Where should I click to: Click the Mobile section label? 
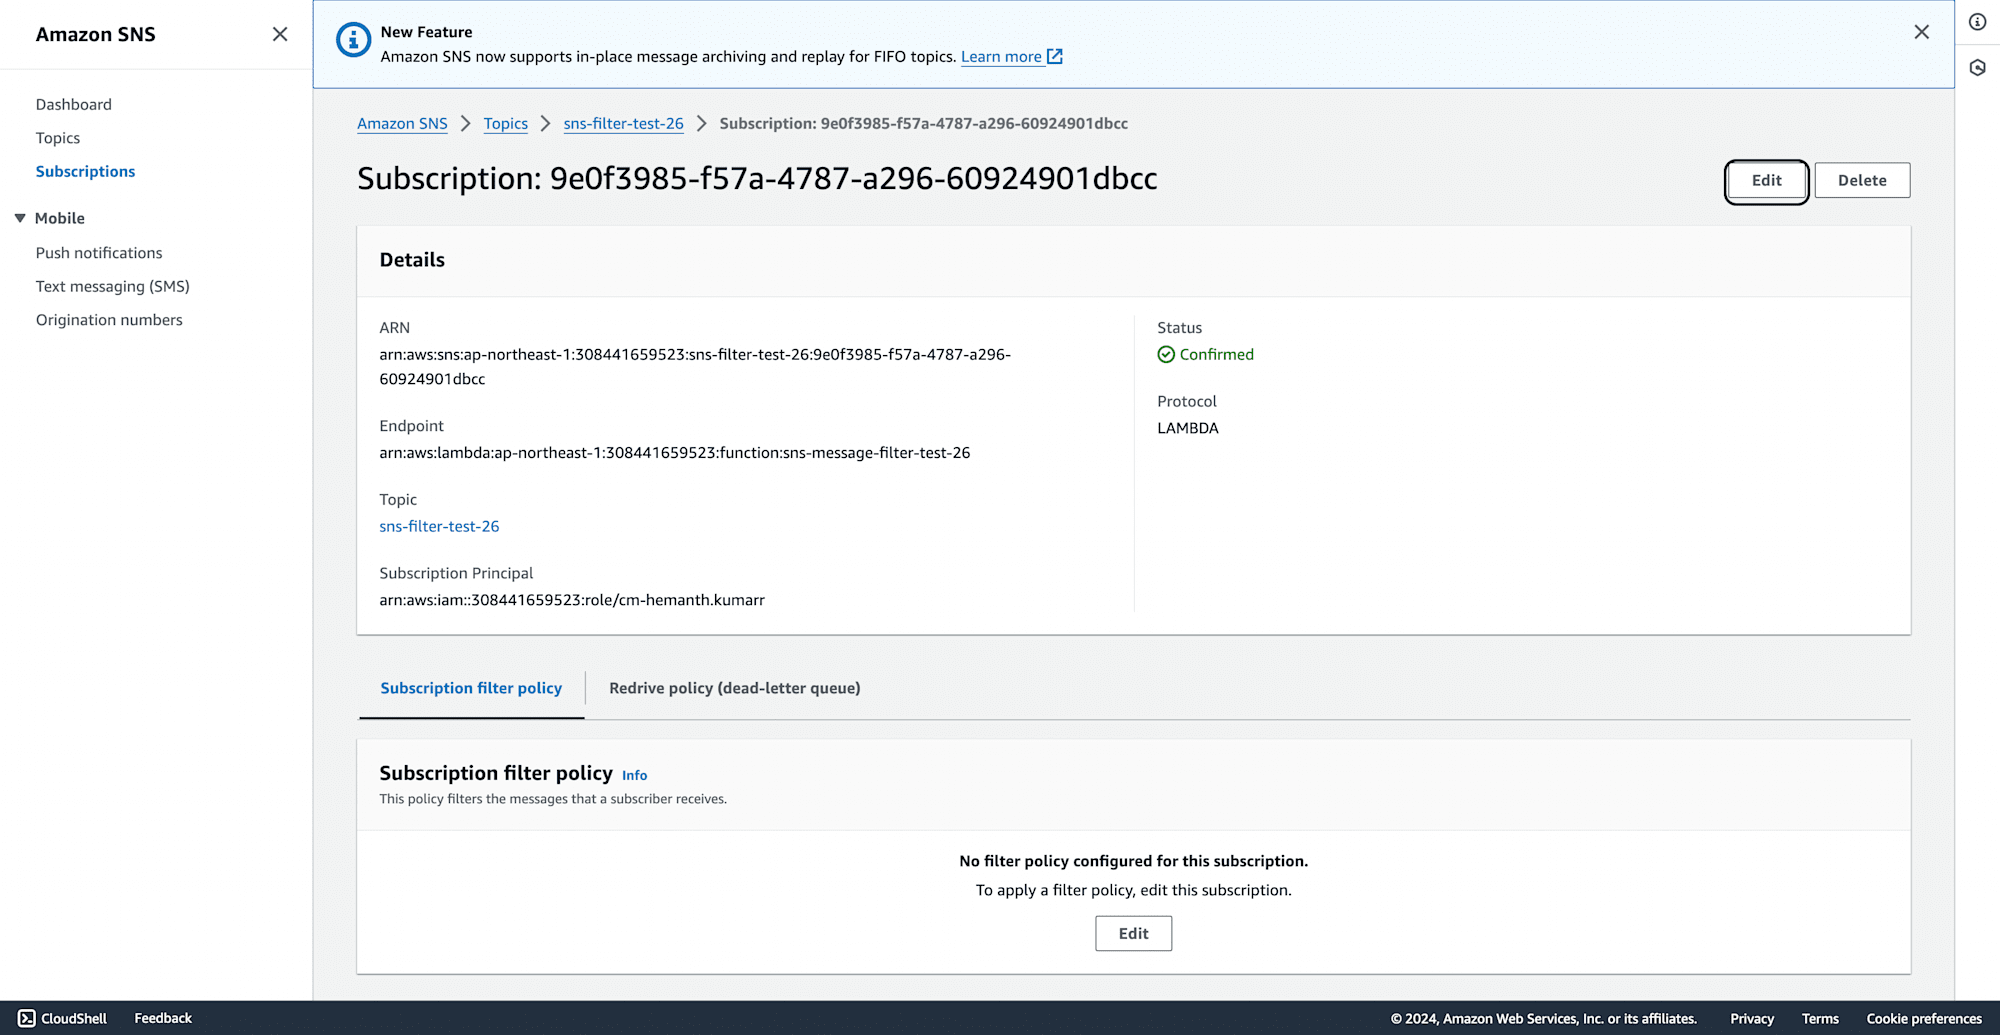(60, 218)
